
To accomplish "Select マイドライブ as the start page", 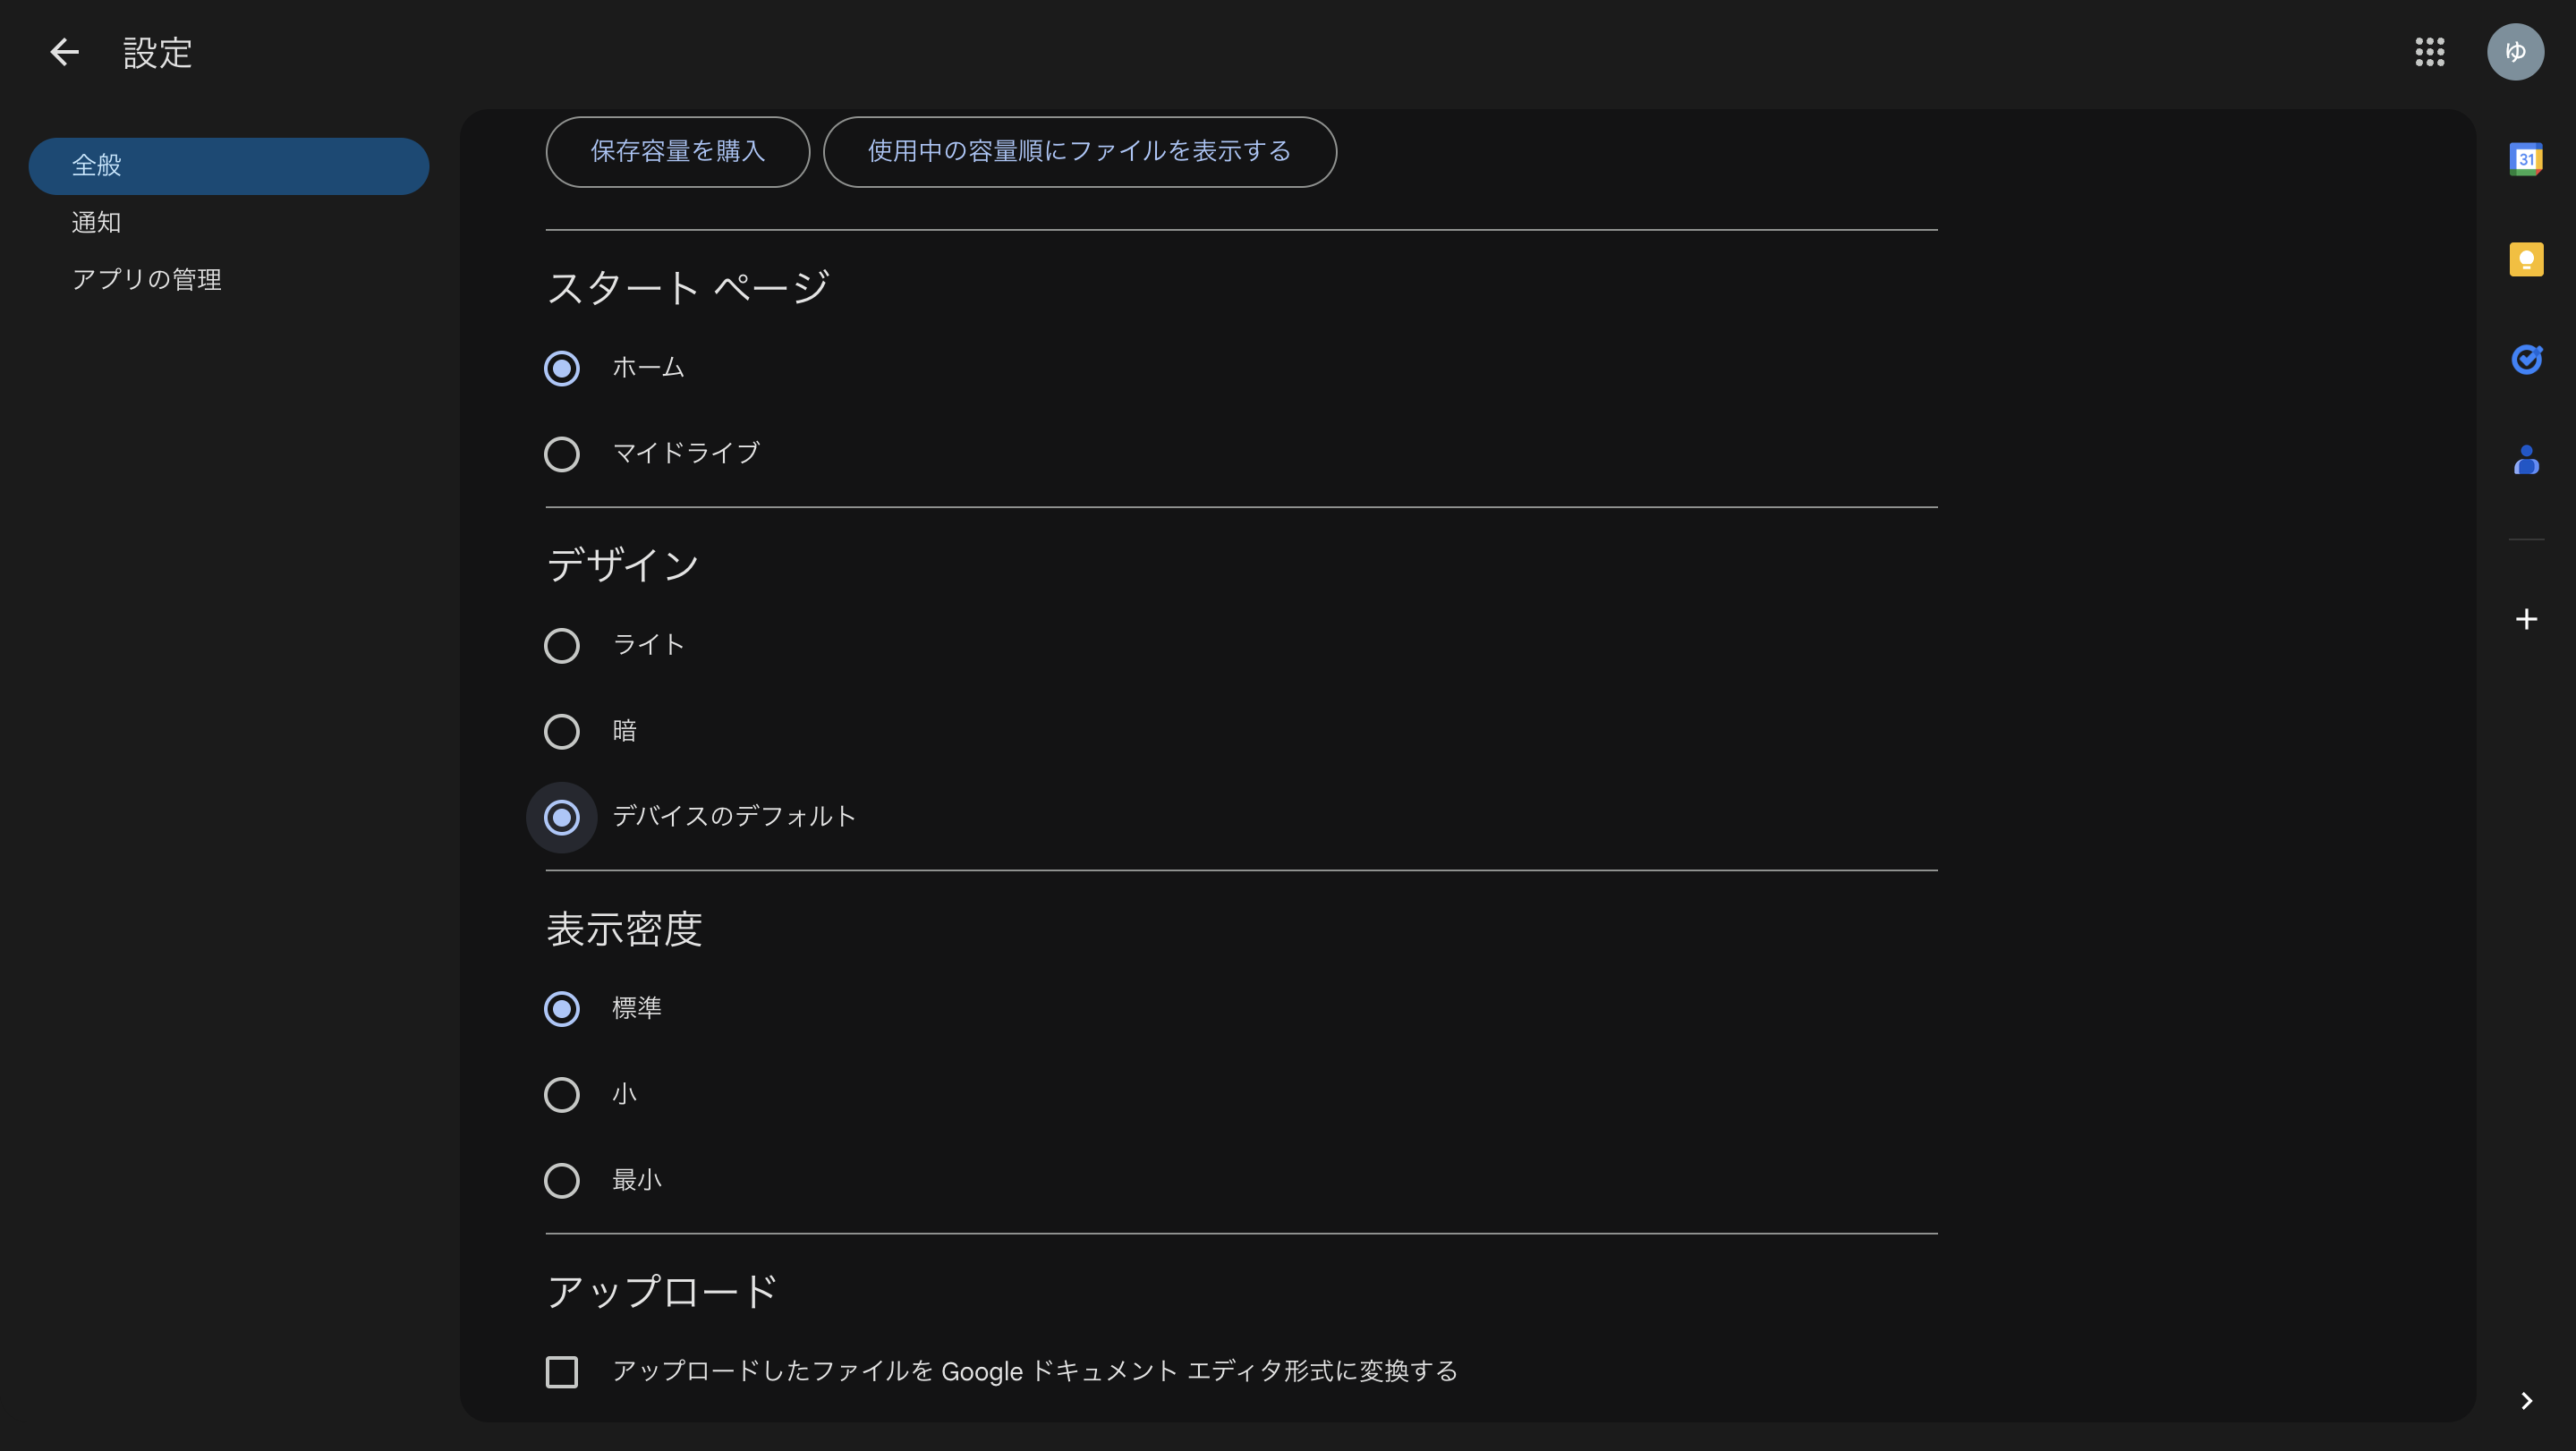I will (562, 454).
